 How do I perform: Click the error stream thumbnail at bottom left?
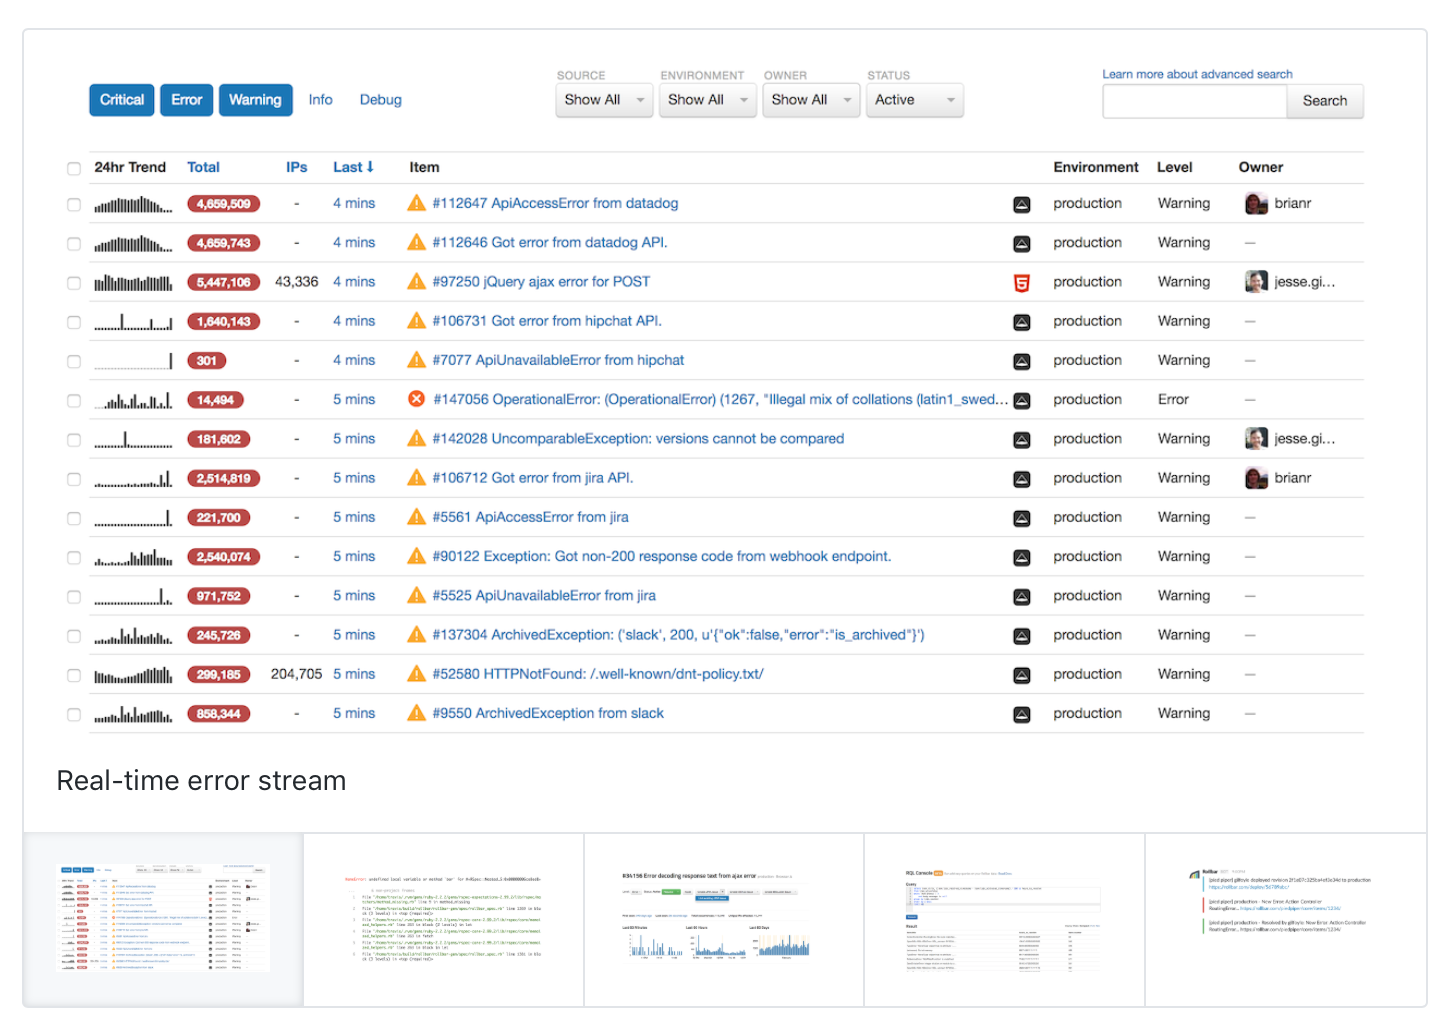tap(164, 918)
